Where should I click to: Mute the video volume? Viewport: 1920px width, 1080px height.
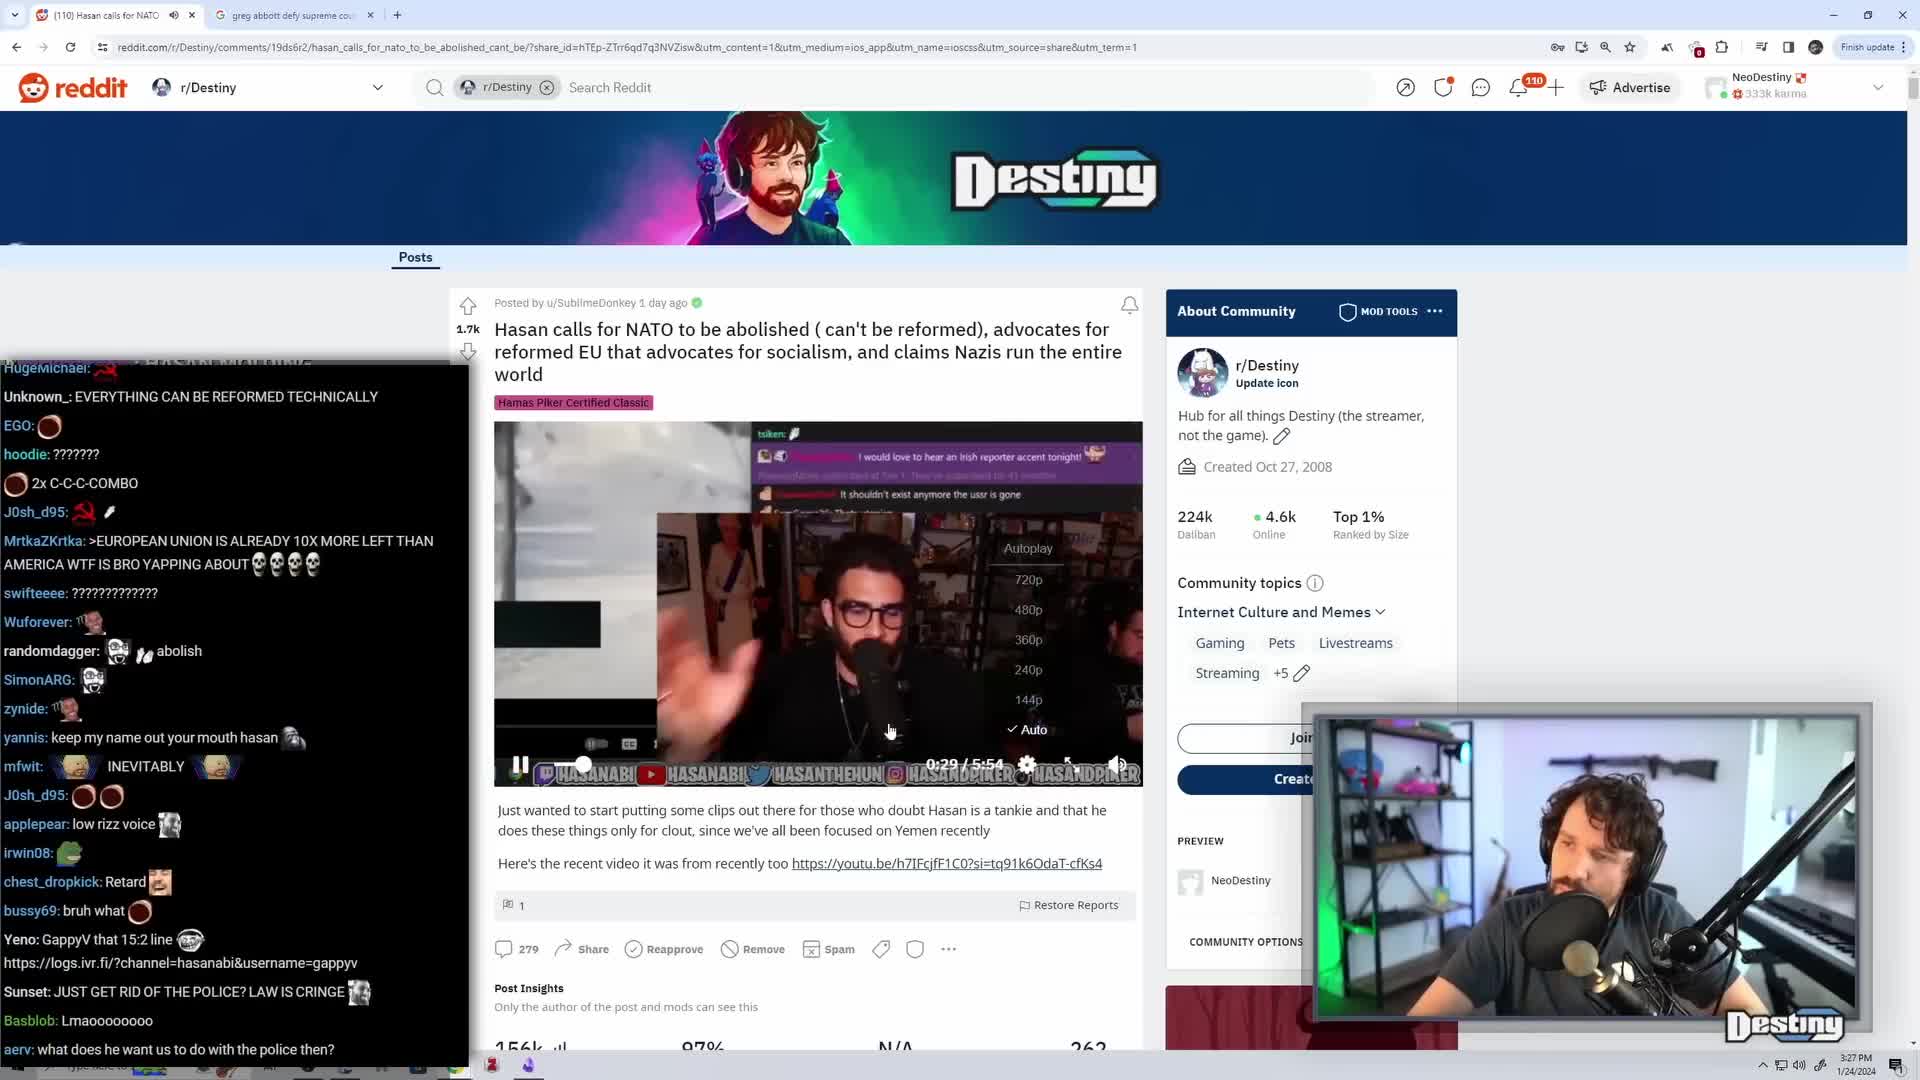point(1118,765)
